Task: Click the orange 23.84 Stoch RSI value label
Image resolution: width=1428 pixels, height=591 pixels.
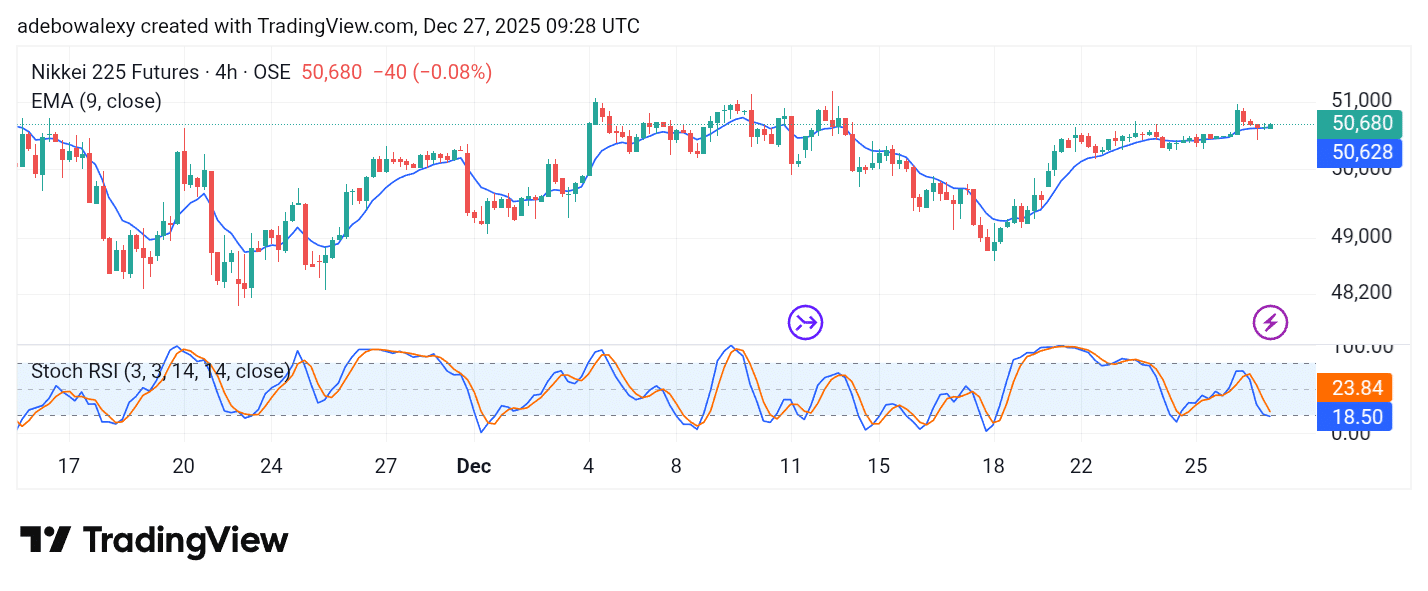Action: click(1356, 388)
